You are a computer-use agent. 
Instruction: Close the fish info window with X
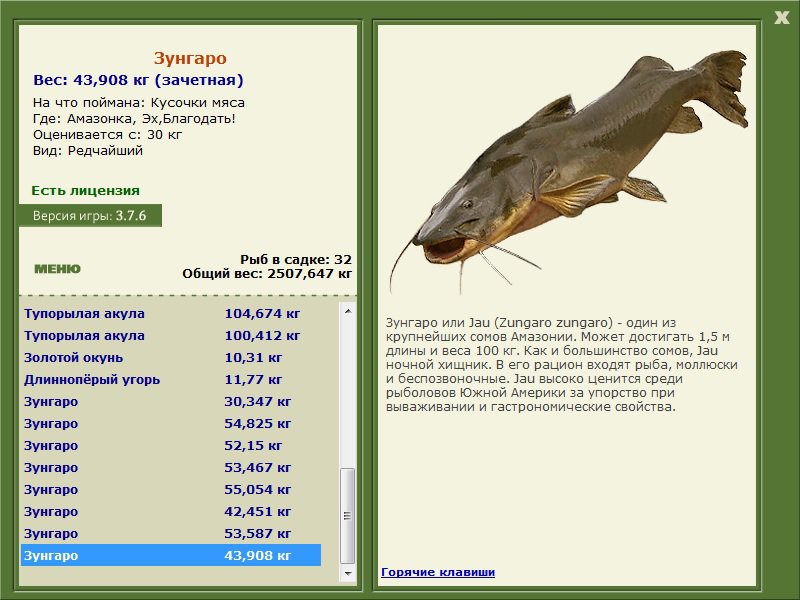click(x=781, y=17)
